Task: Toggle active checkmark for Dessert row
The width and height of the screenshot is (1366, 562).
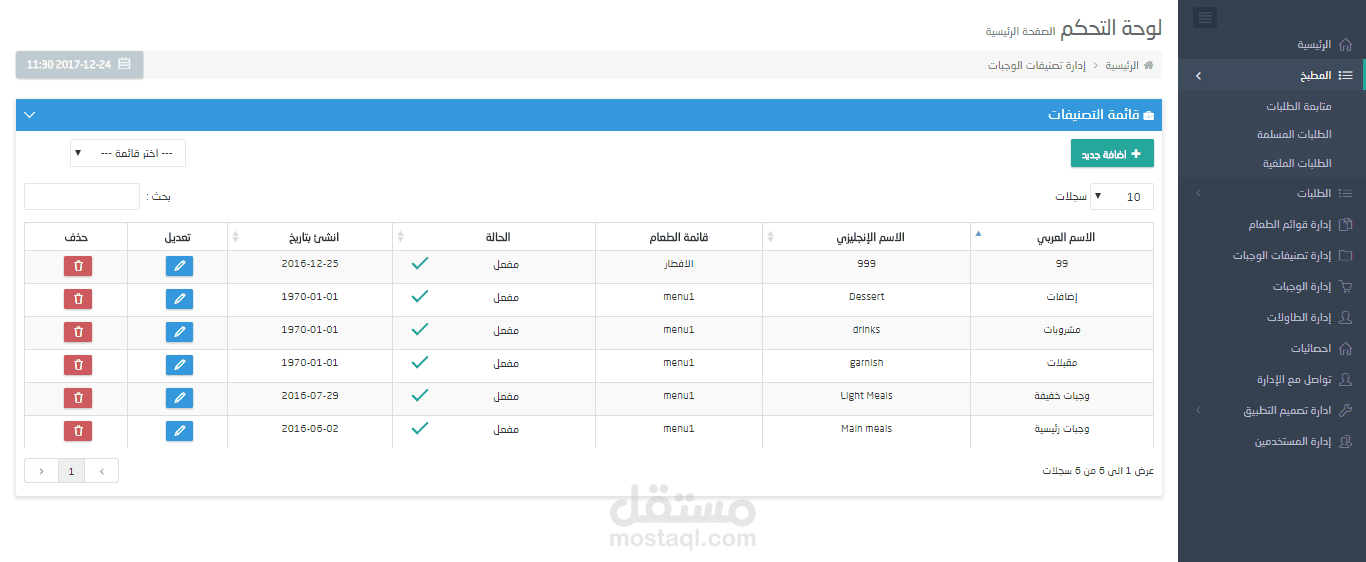Action: click(x=420, y=296)
